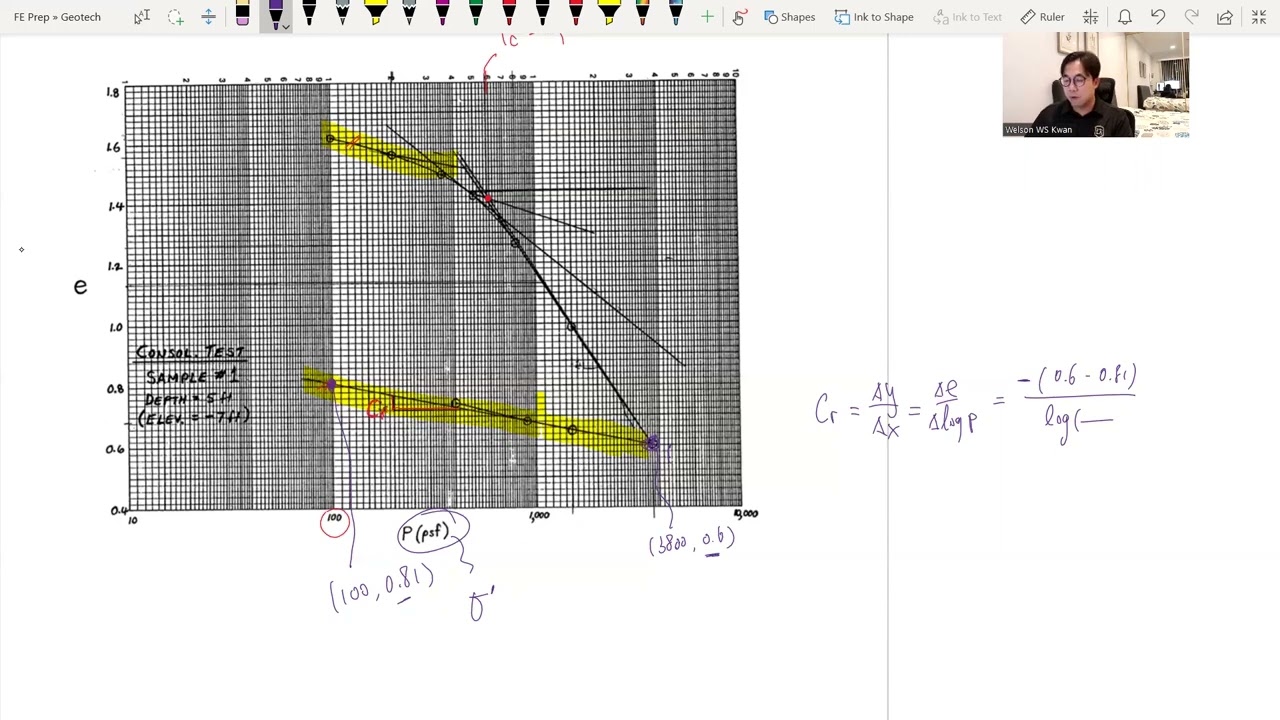Open the notifications bell
The width and height of the screenshot is (1280, 720).
(x=1125, y=16)
